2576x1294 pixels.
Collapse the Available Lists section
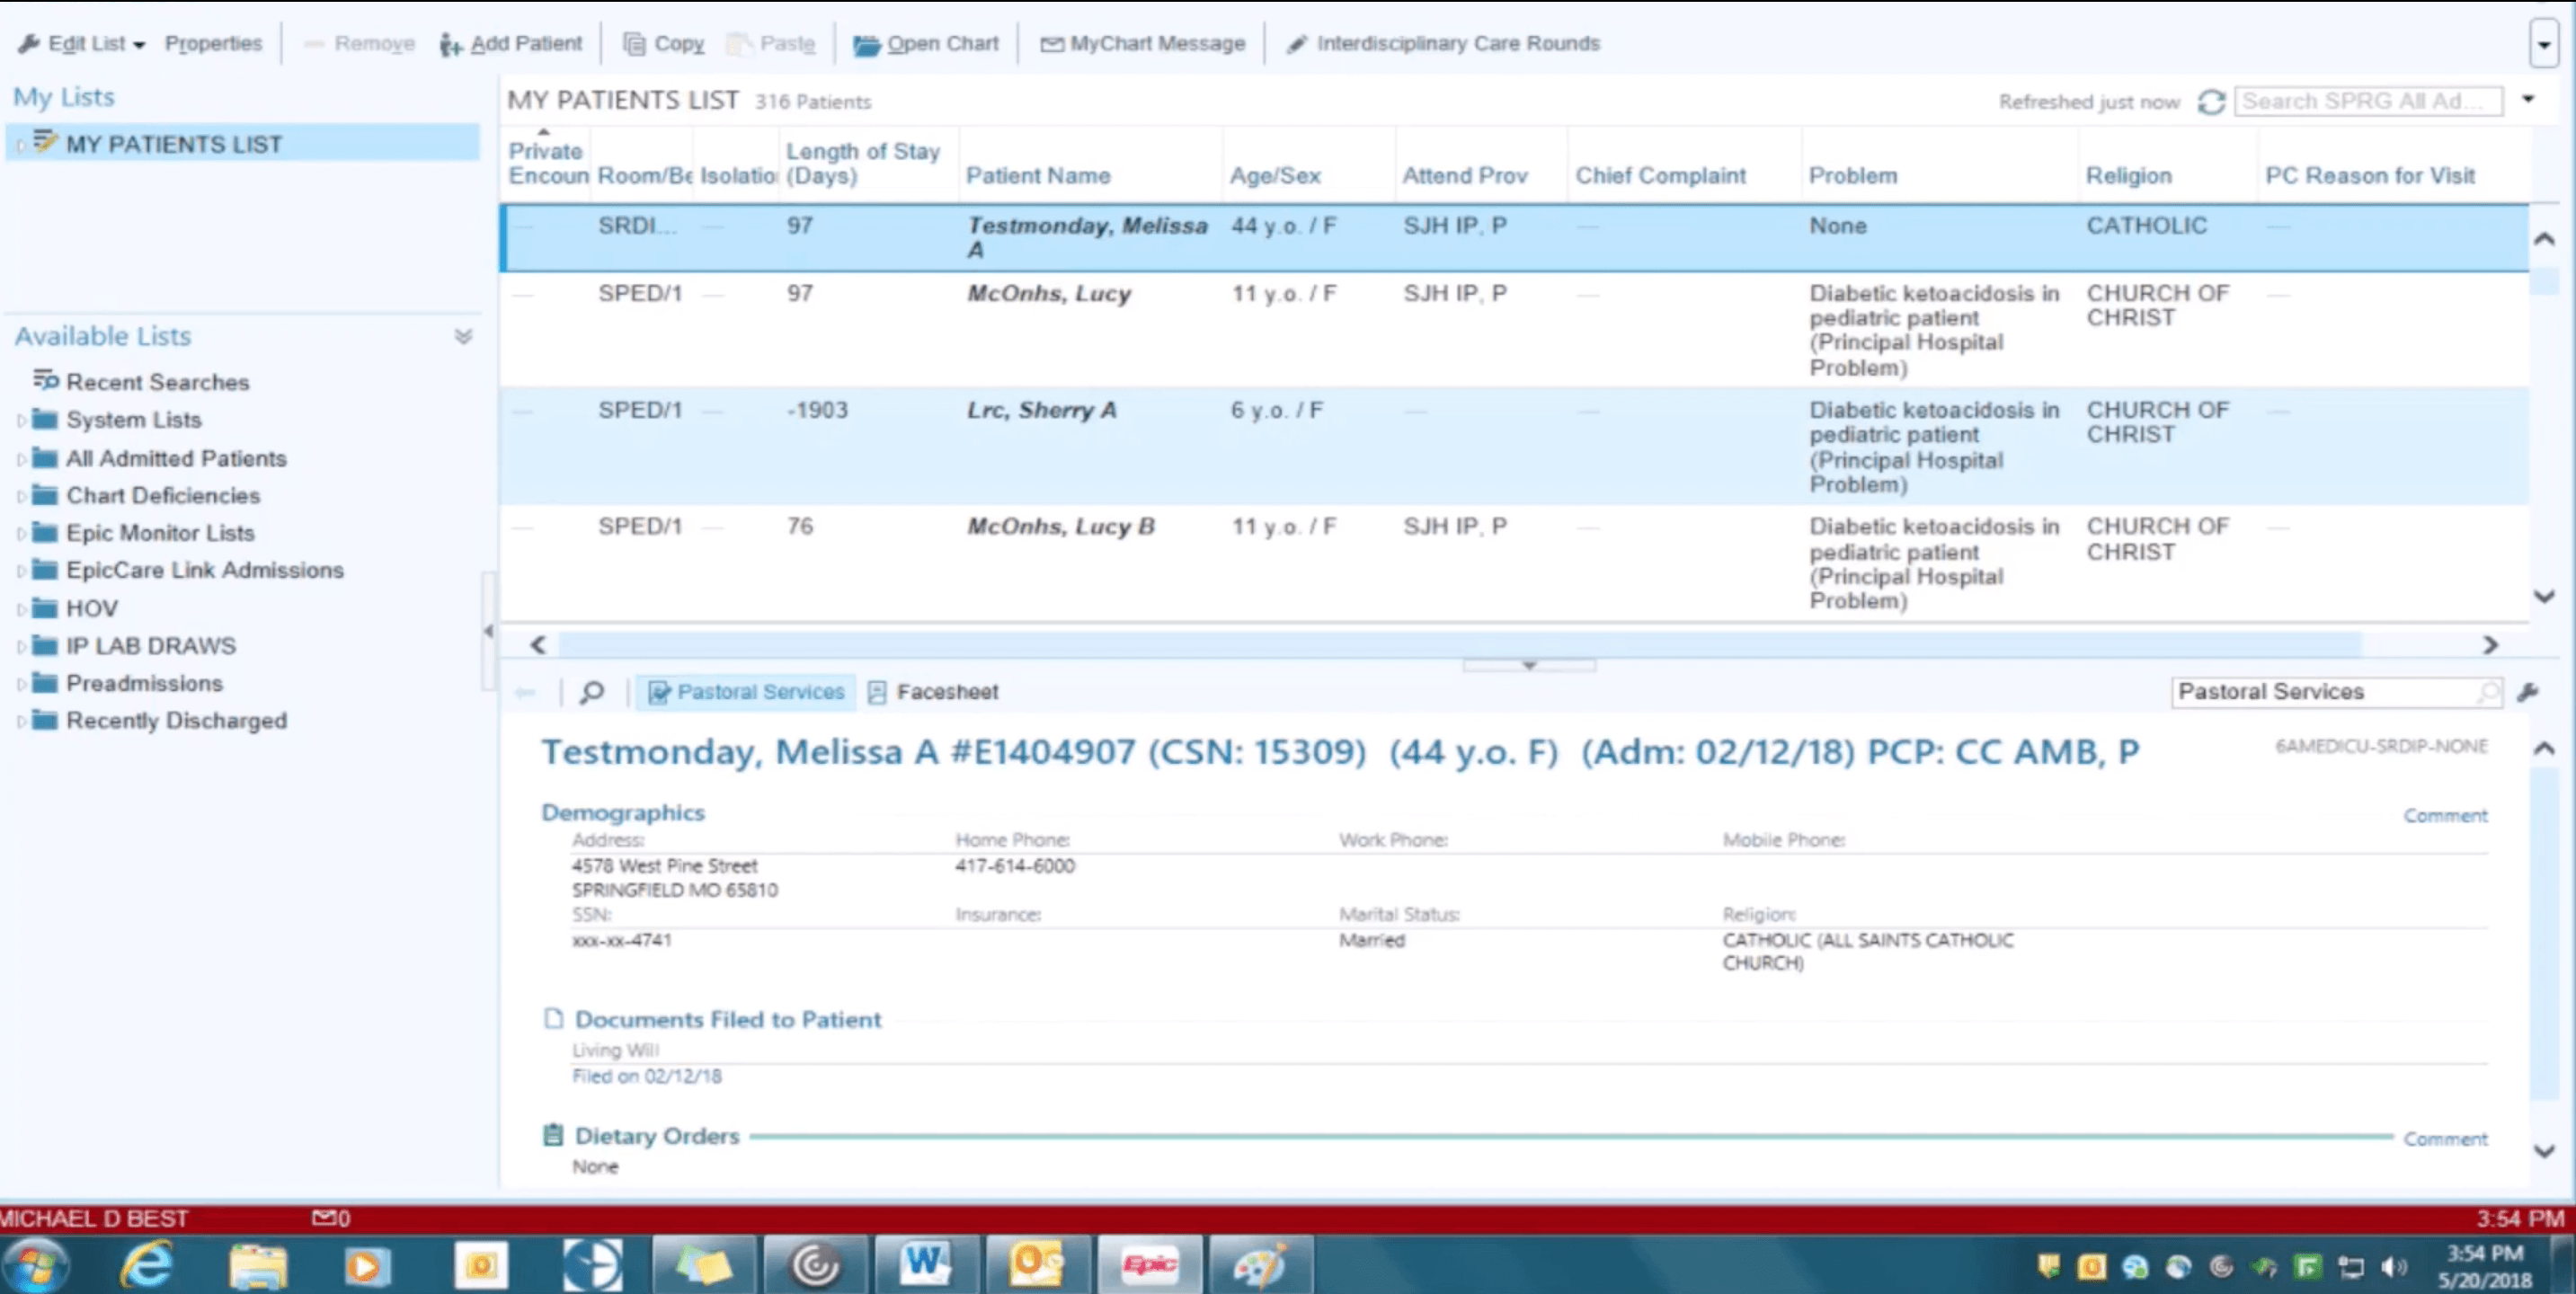coord(463,337)
